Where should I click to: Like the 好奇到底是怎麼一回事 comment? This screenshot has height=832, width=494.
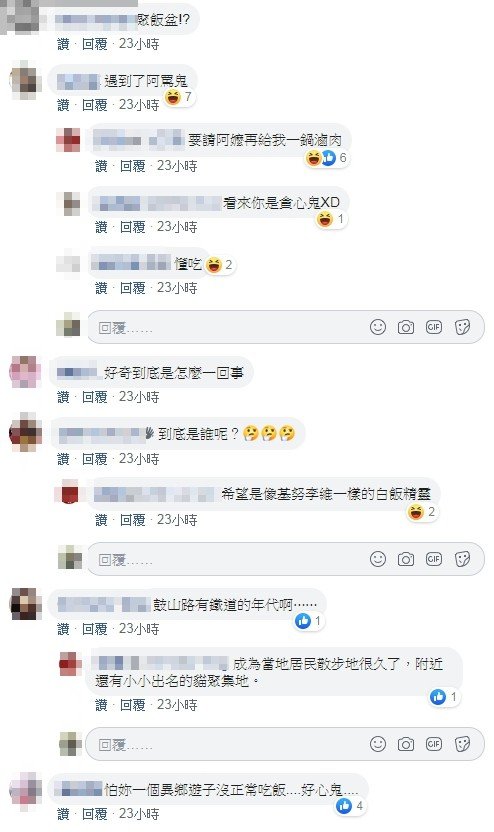pos(63,397)
